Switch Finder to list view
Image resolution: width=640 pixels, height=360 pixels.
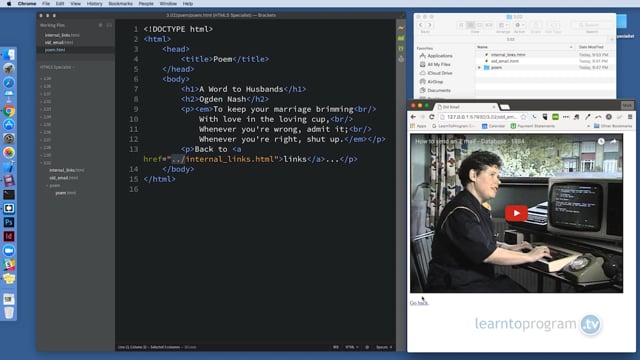tap(471, 25)
